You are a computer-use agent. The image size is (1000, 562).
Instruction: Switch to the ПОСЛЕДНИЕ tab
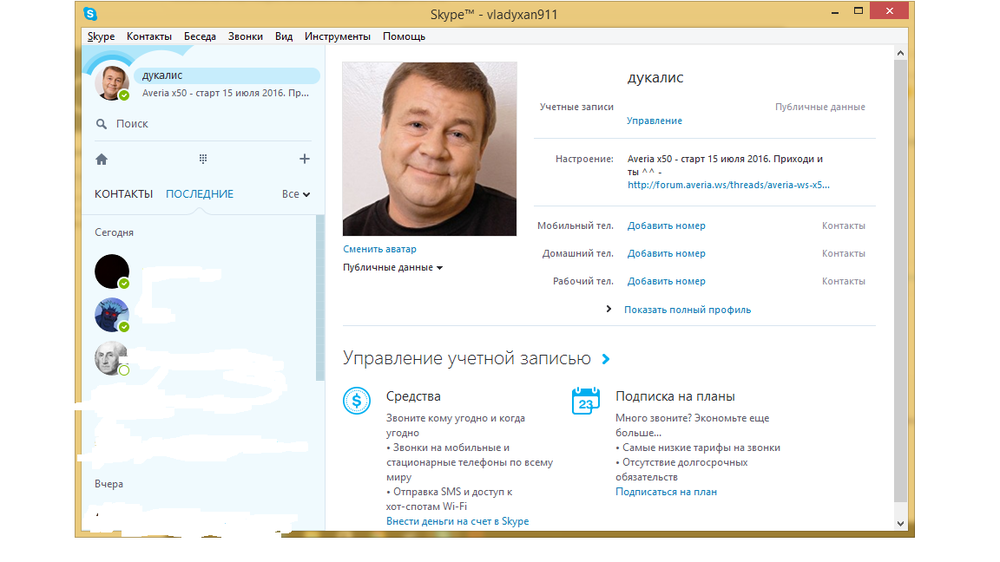200,194
